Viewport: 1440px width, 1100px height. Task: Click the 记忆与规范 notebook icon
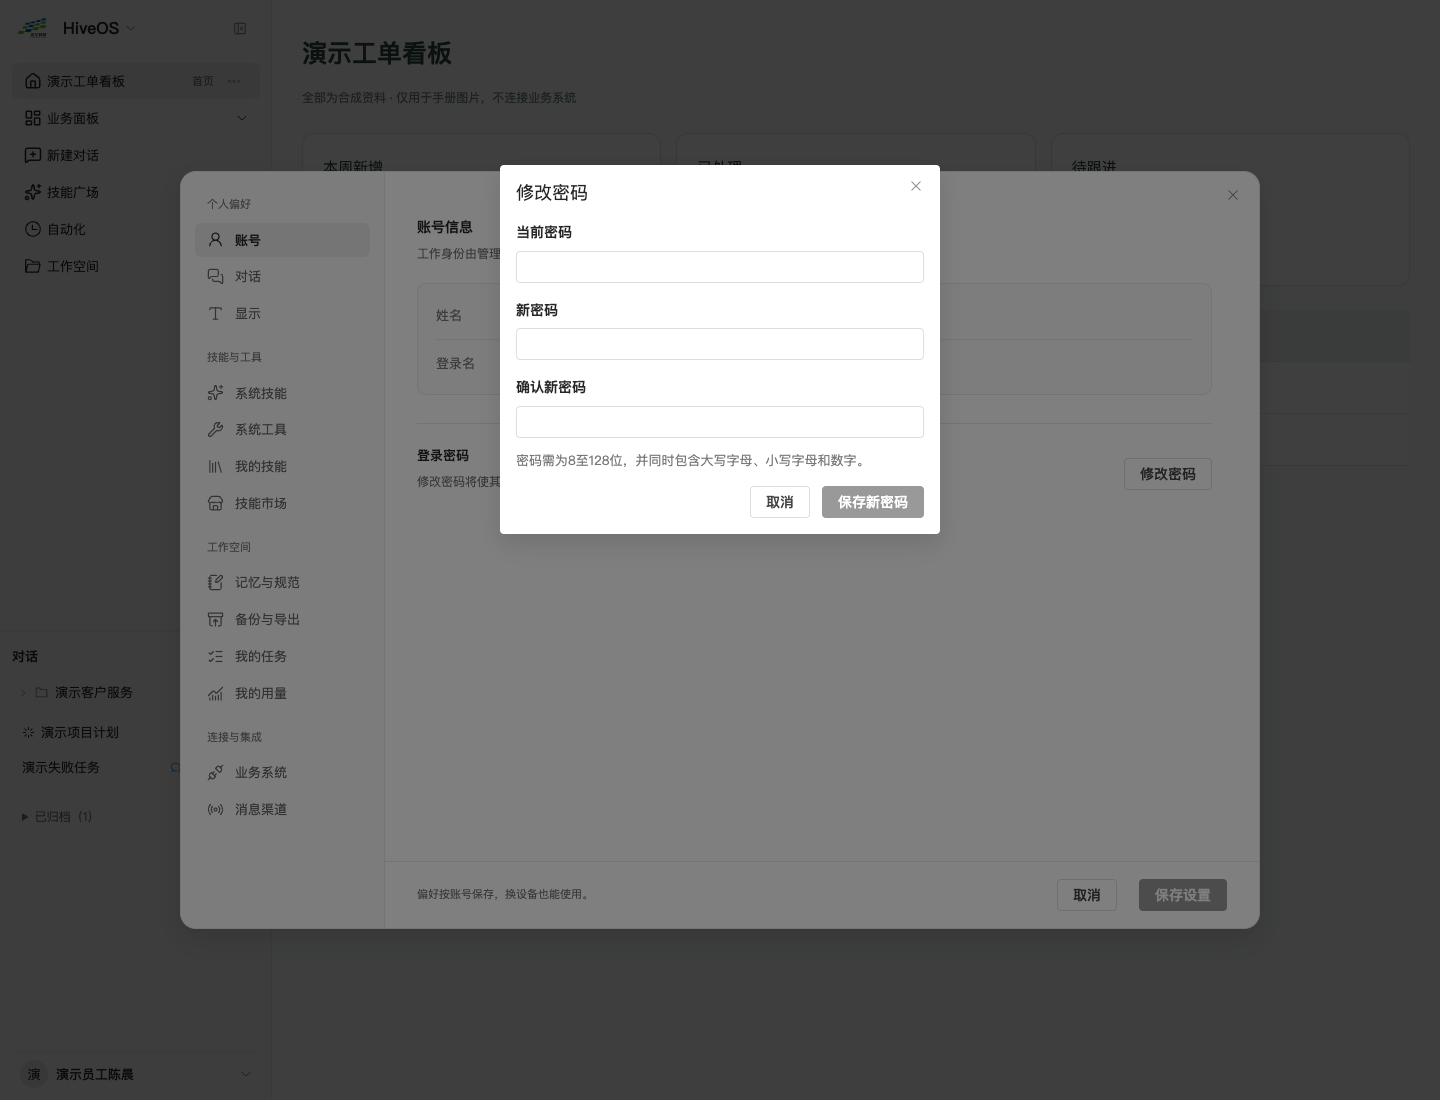tap(215, 582)
